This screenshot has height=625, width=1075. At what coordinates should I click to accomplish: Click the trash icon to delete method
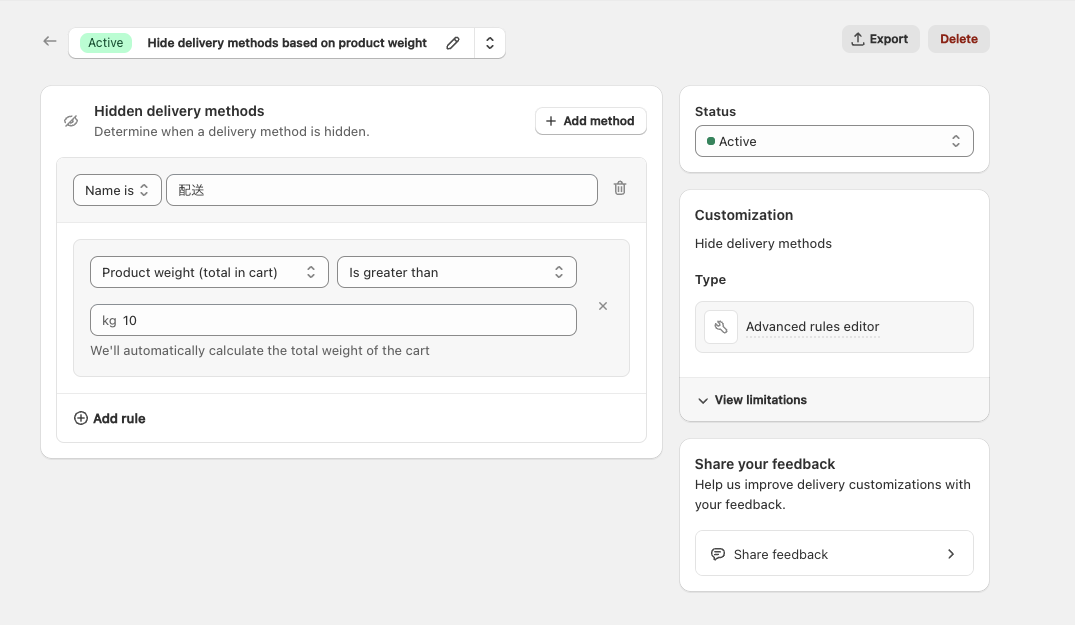tap(620, 188)
